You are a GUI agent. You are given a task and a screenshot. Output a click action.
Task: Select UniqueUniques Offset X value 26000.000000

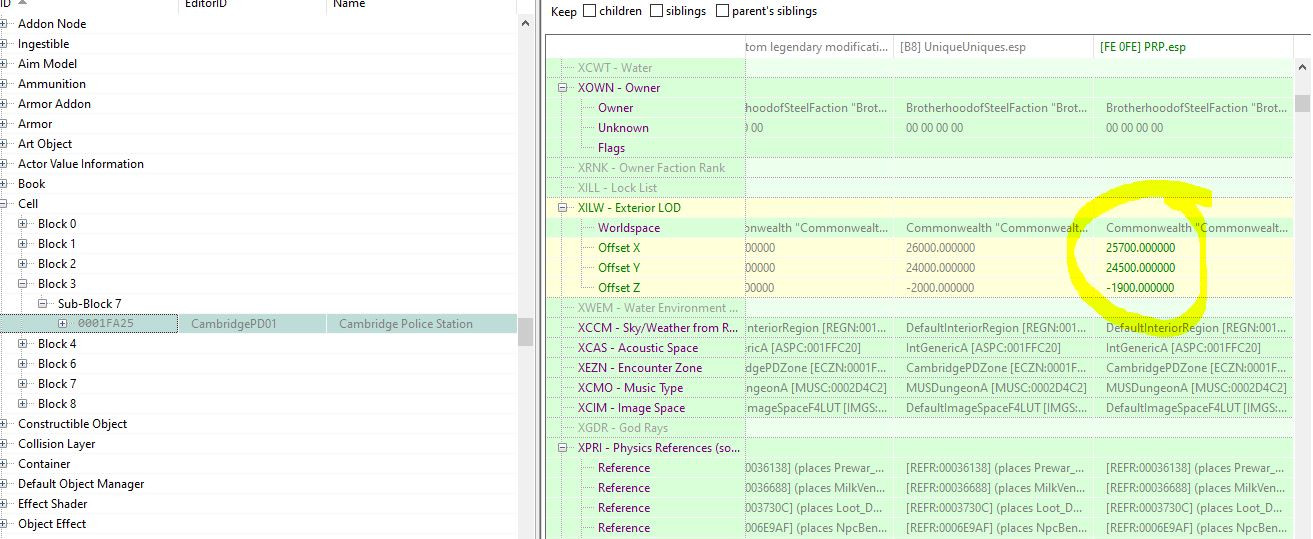[940, 248]
